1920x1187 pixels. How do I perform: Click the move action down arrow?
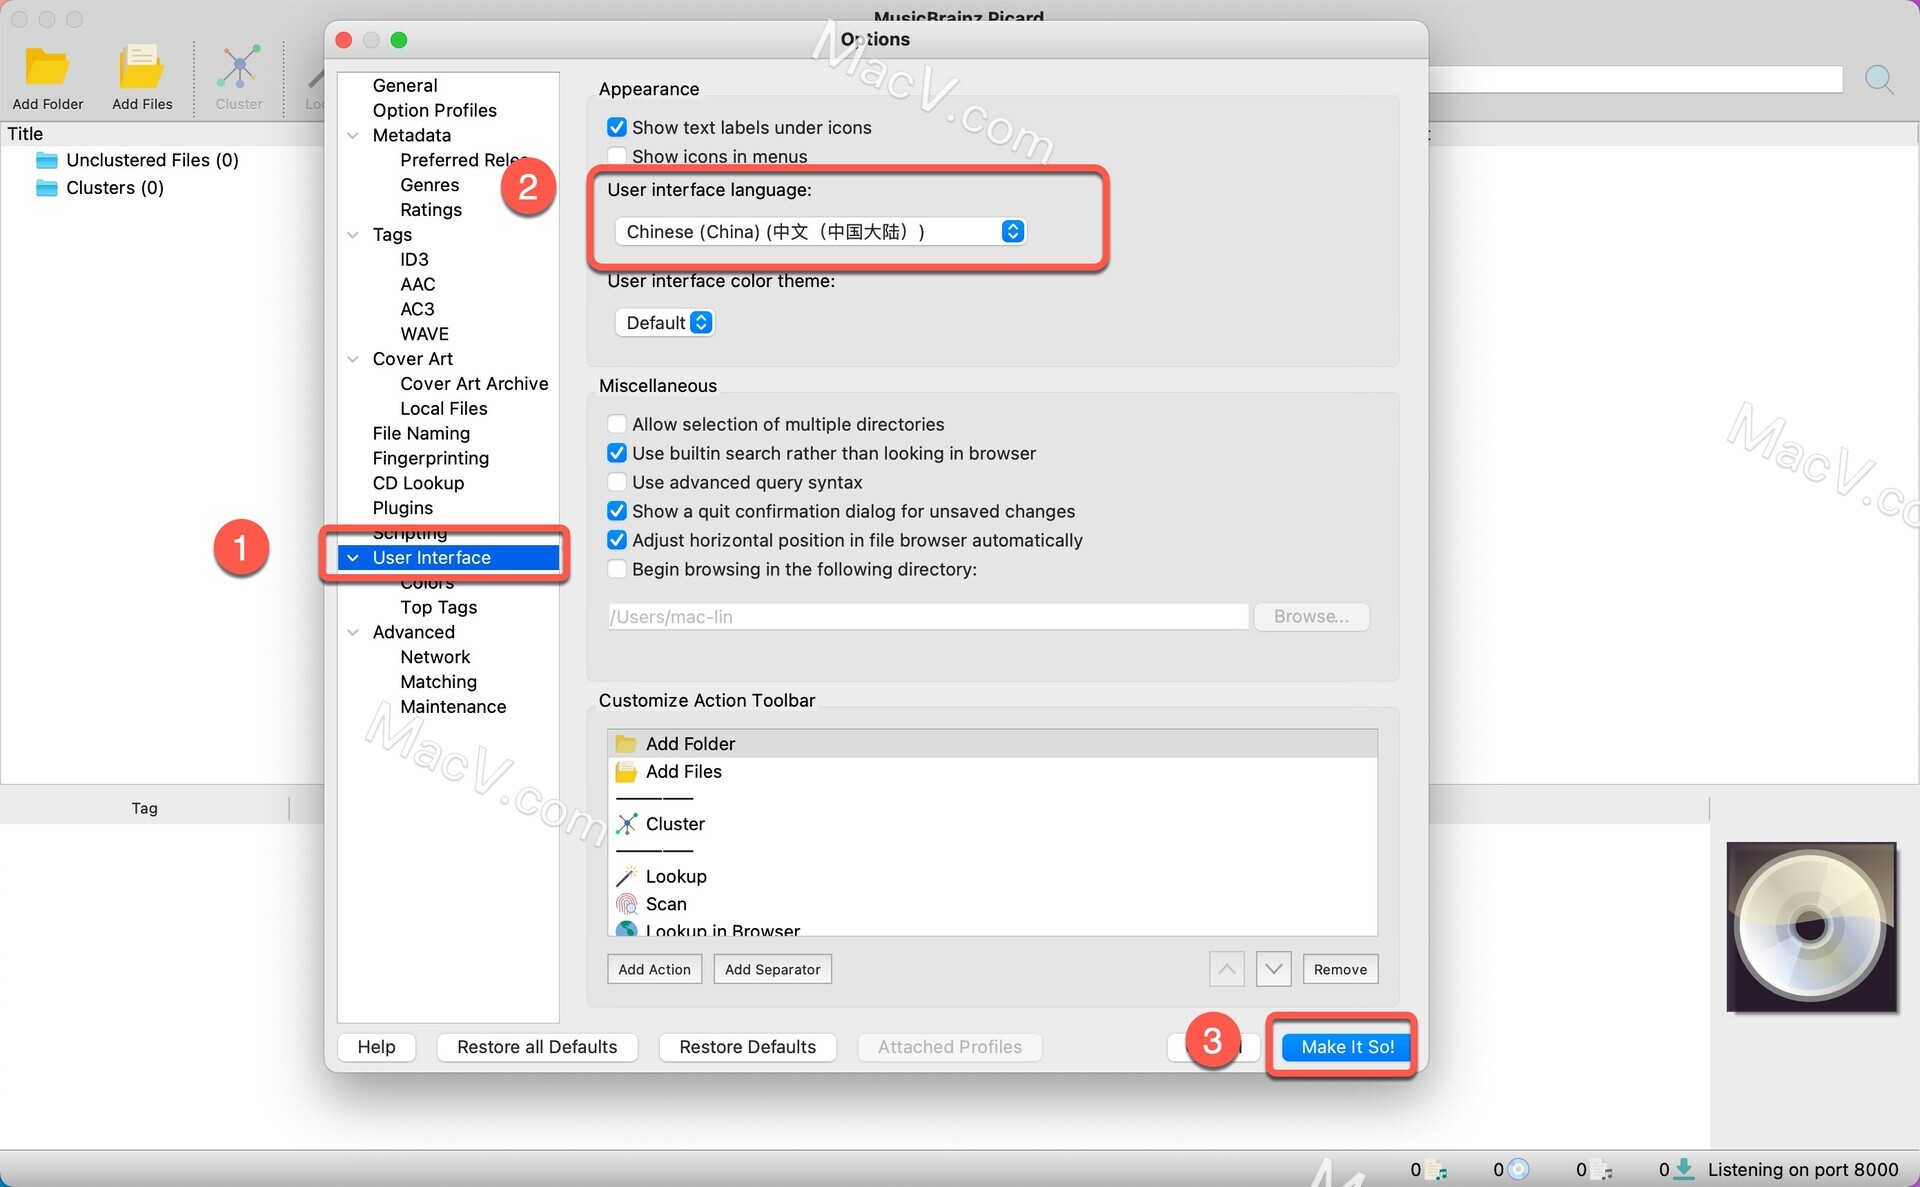(x=1273, y=969)
